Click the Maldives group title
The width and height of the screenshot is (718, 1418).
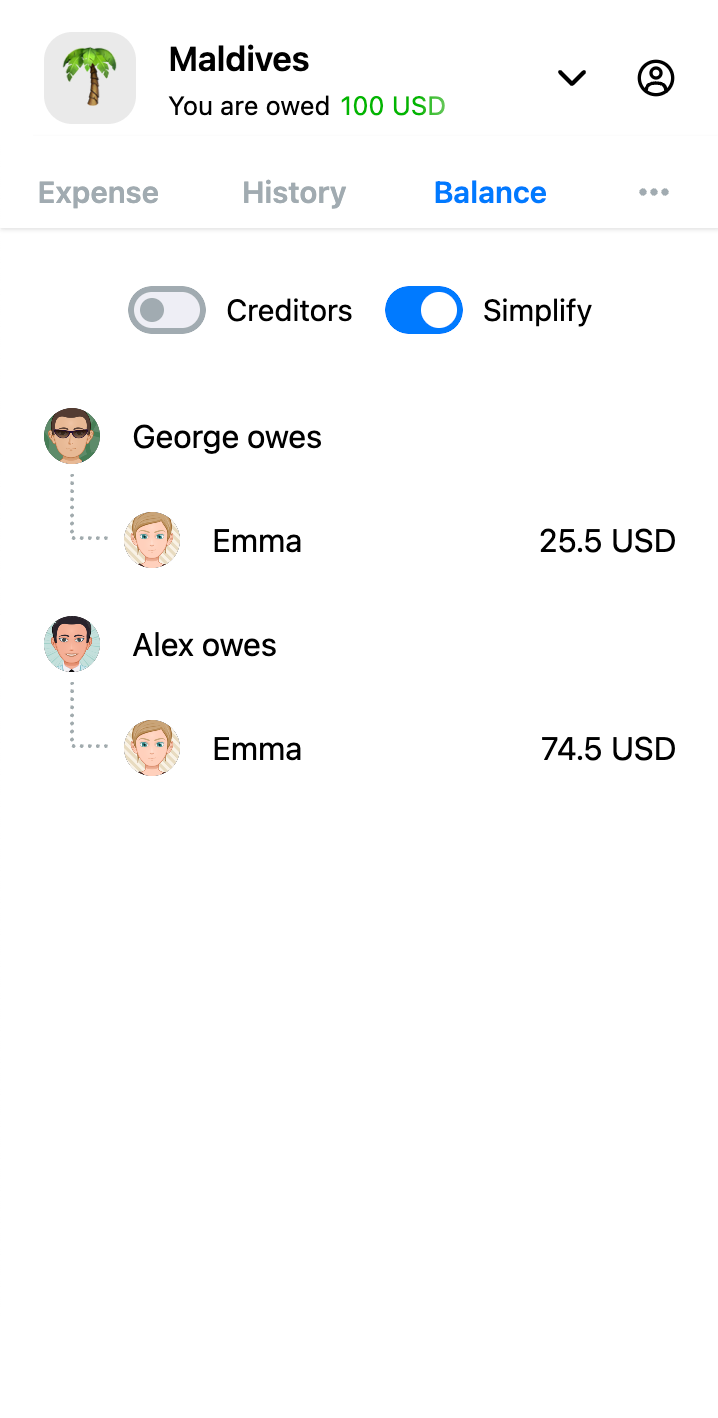pyautogui.click(x=239, y=60)
